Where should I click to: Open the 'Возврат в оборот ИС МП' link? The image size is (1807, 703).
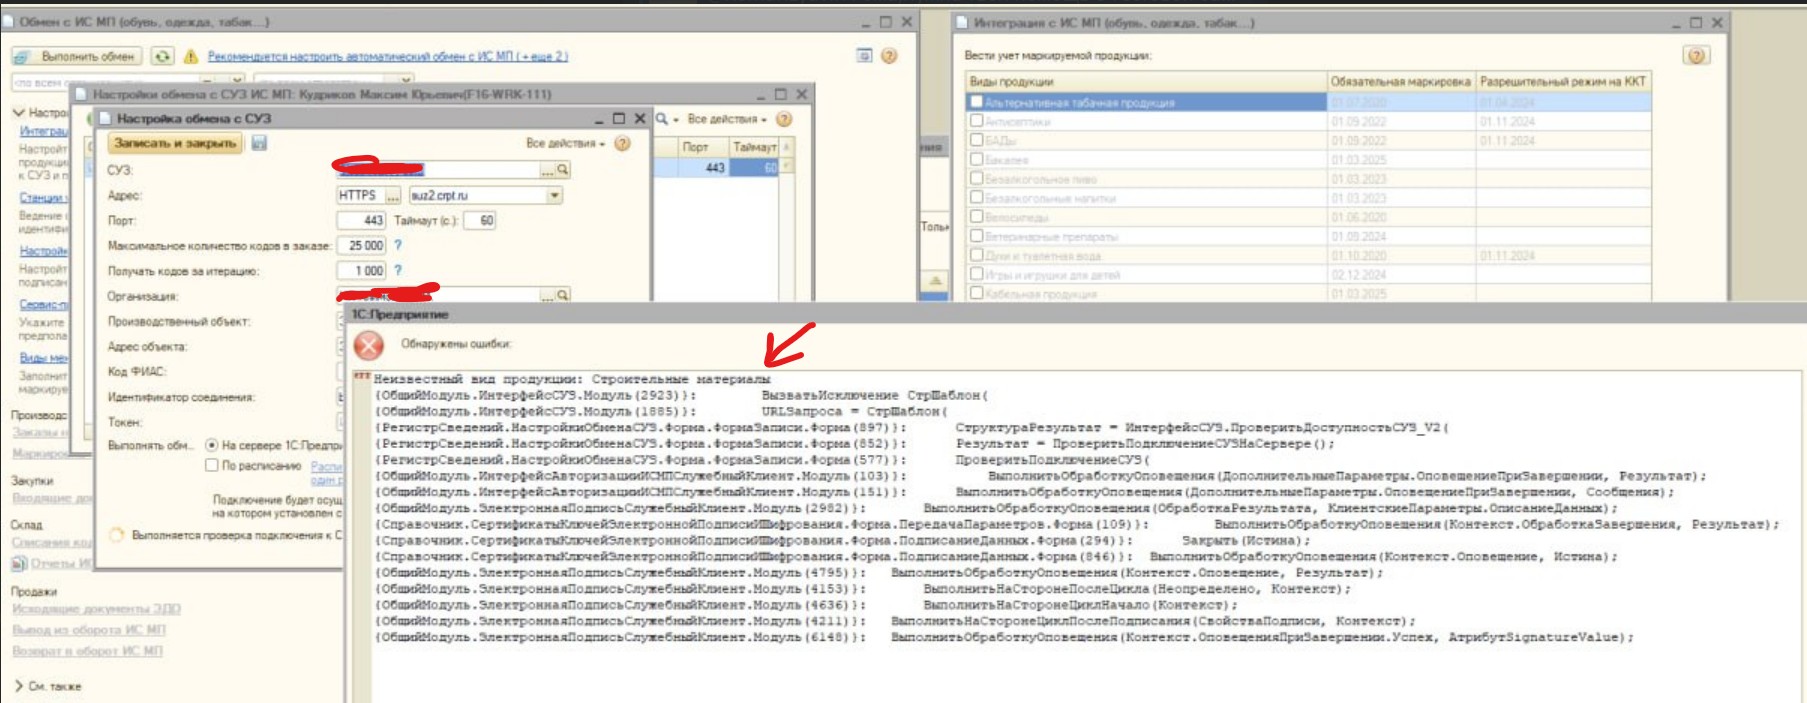87,651
